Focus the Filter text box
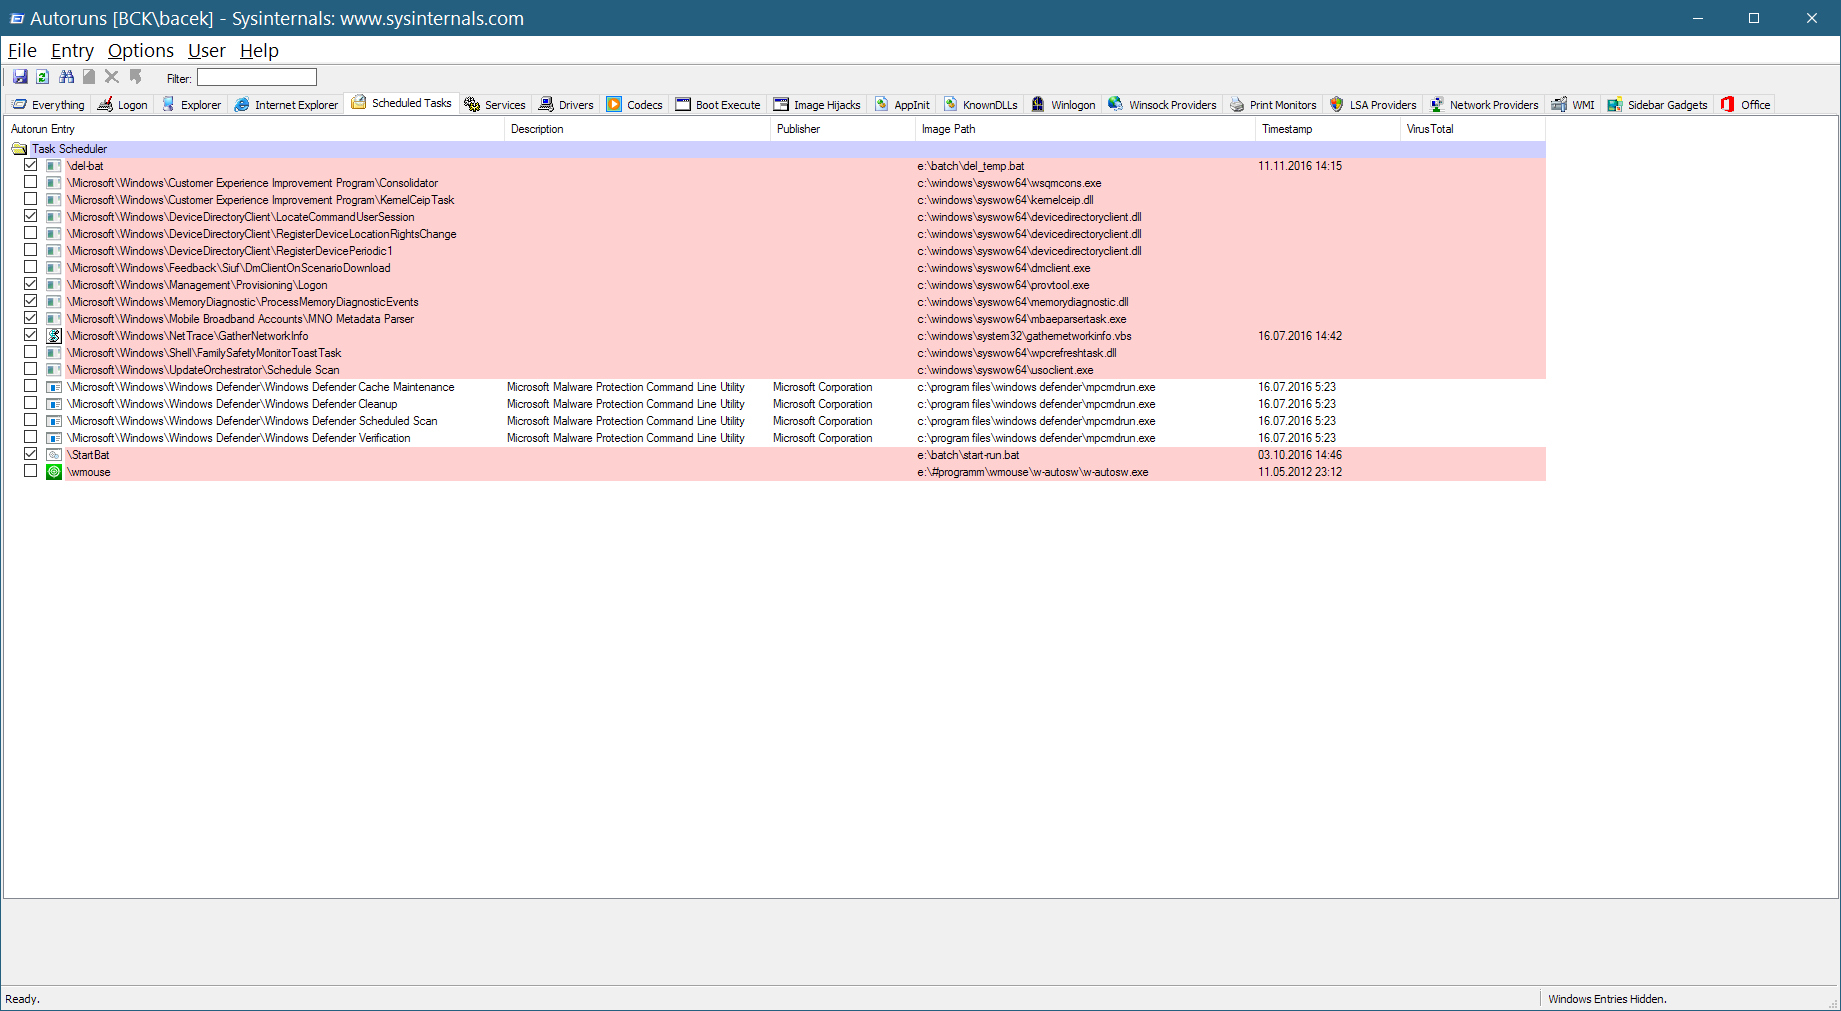 pos(257,77)
